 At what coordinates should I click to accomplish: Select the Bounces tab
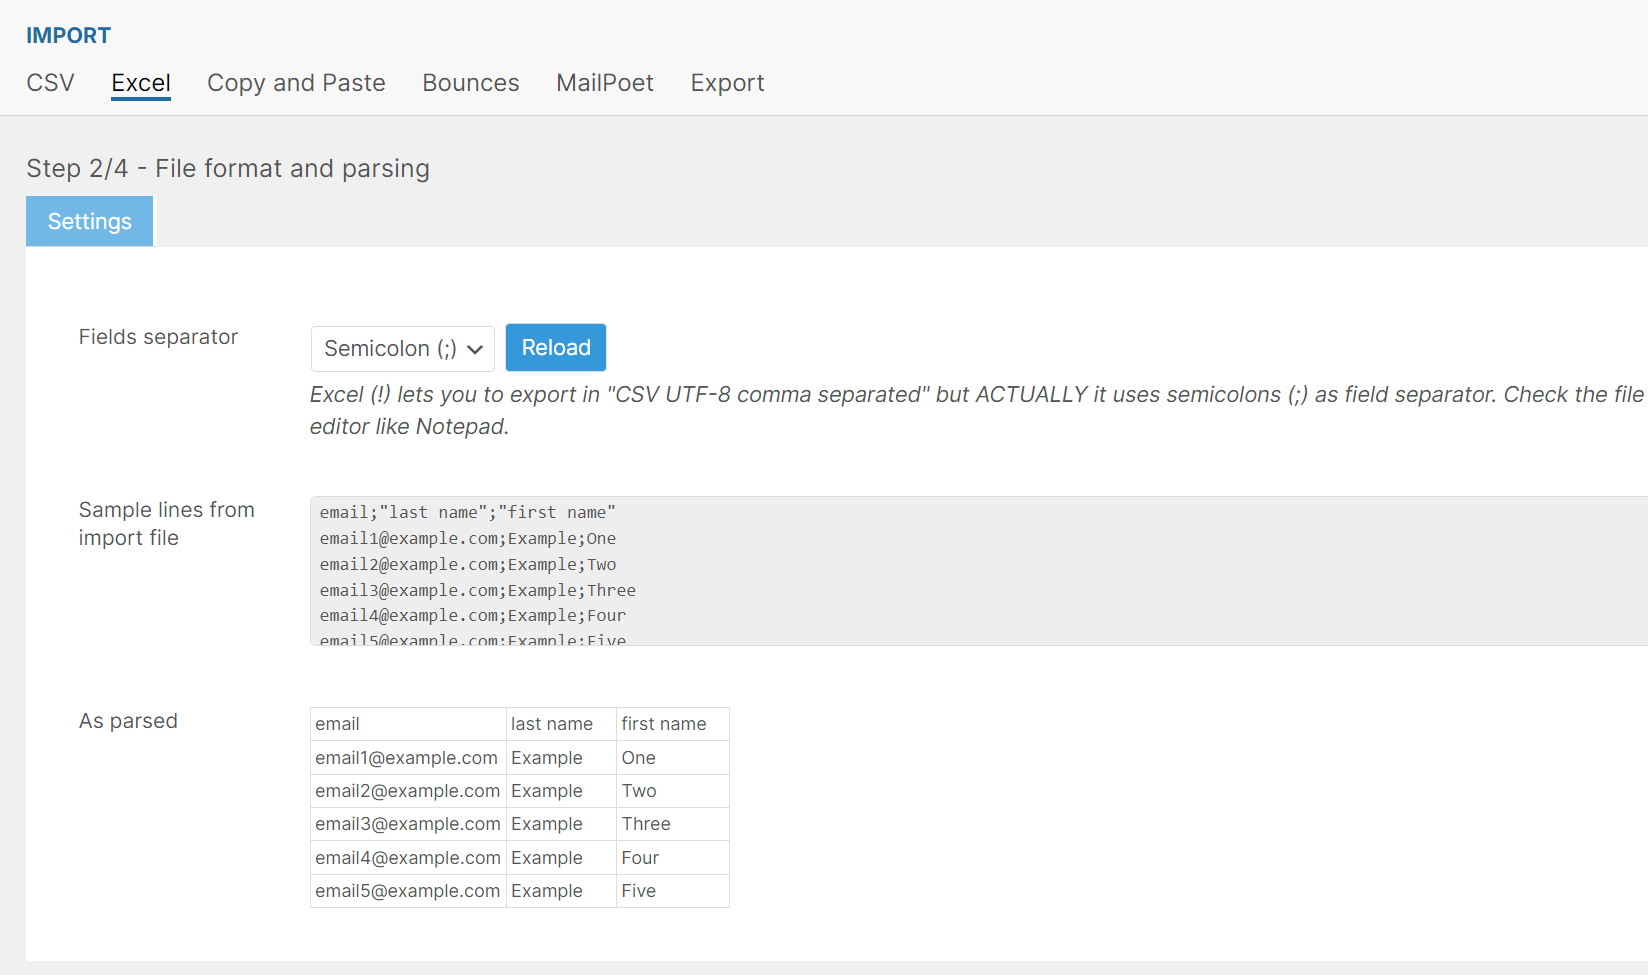coord(470,83)
